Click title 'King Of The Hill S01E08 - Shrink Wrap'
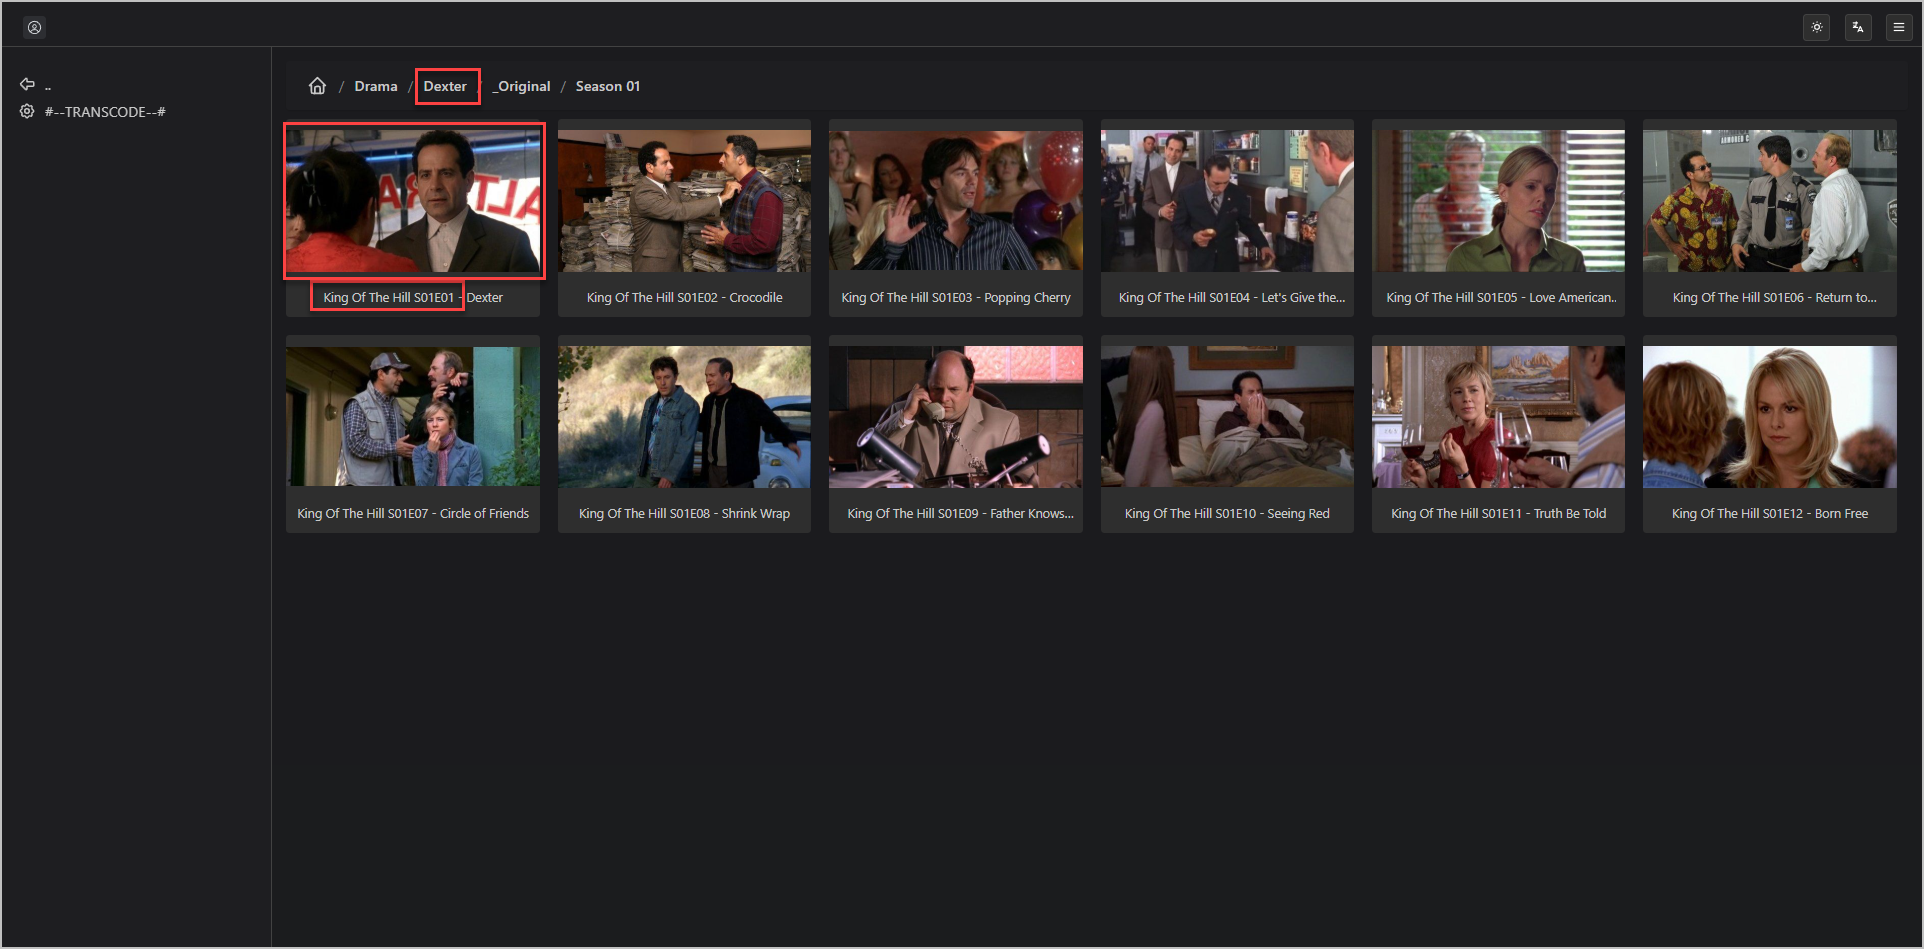The width and height of the screenshot is (1924, 949). [684, 514]
